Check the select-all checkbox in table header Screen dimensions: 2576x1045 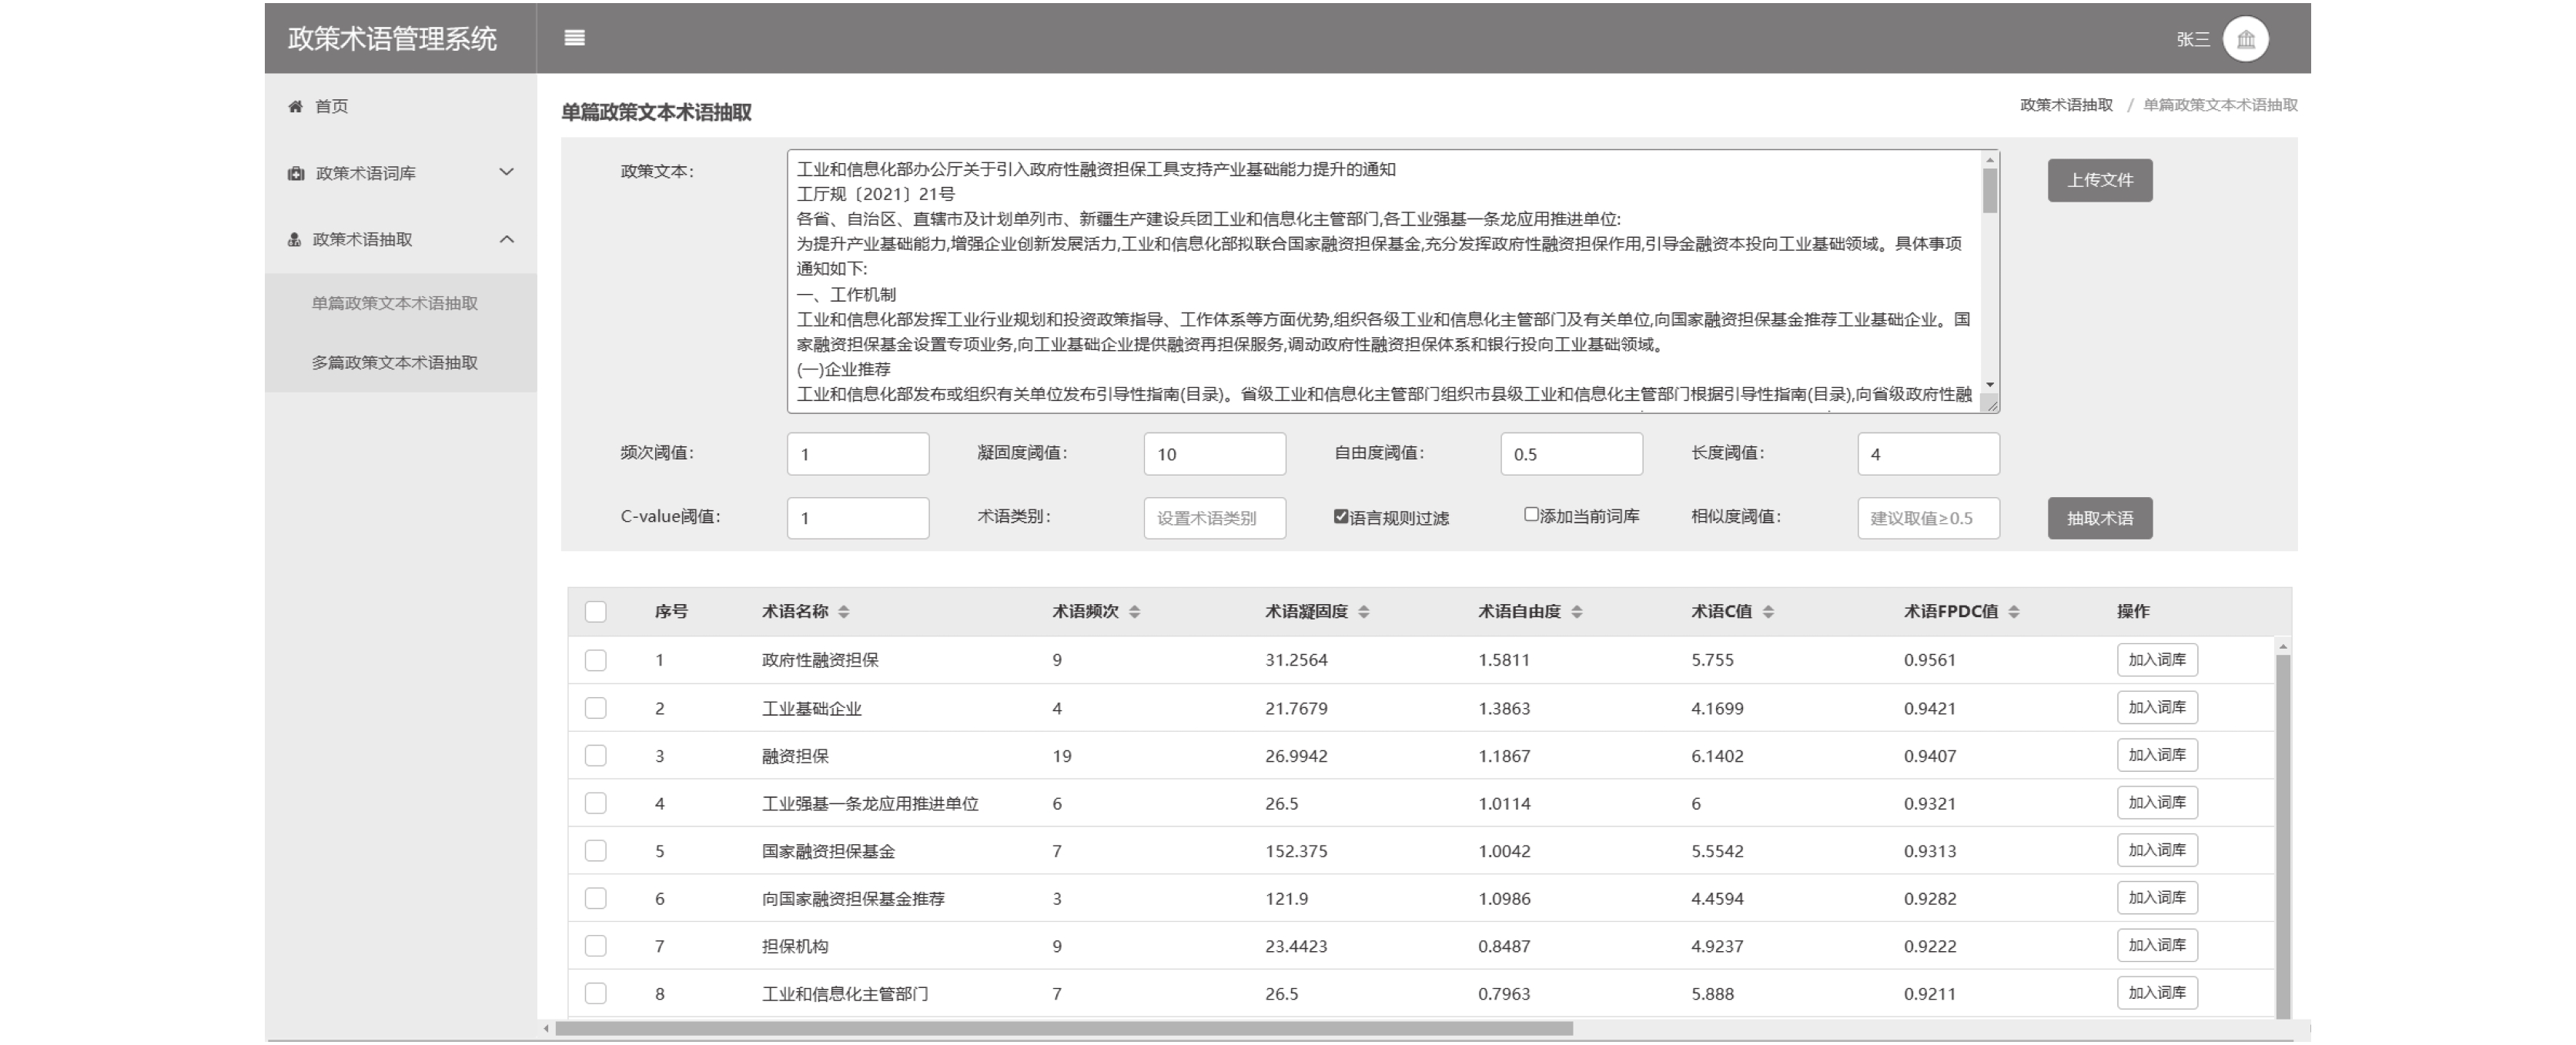pyautogui.click(x=595, y=612)
